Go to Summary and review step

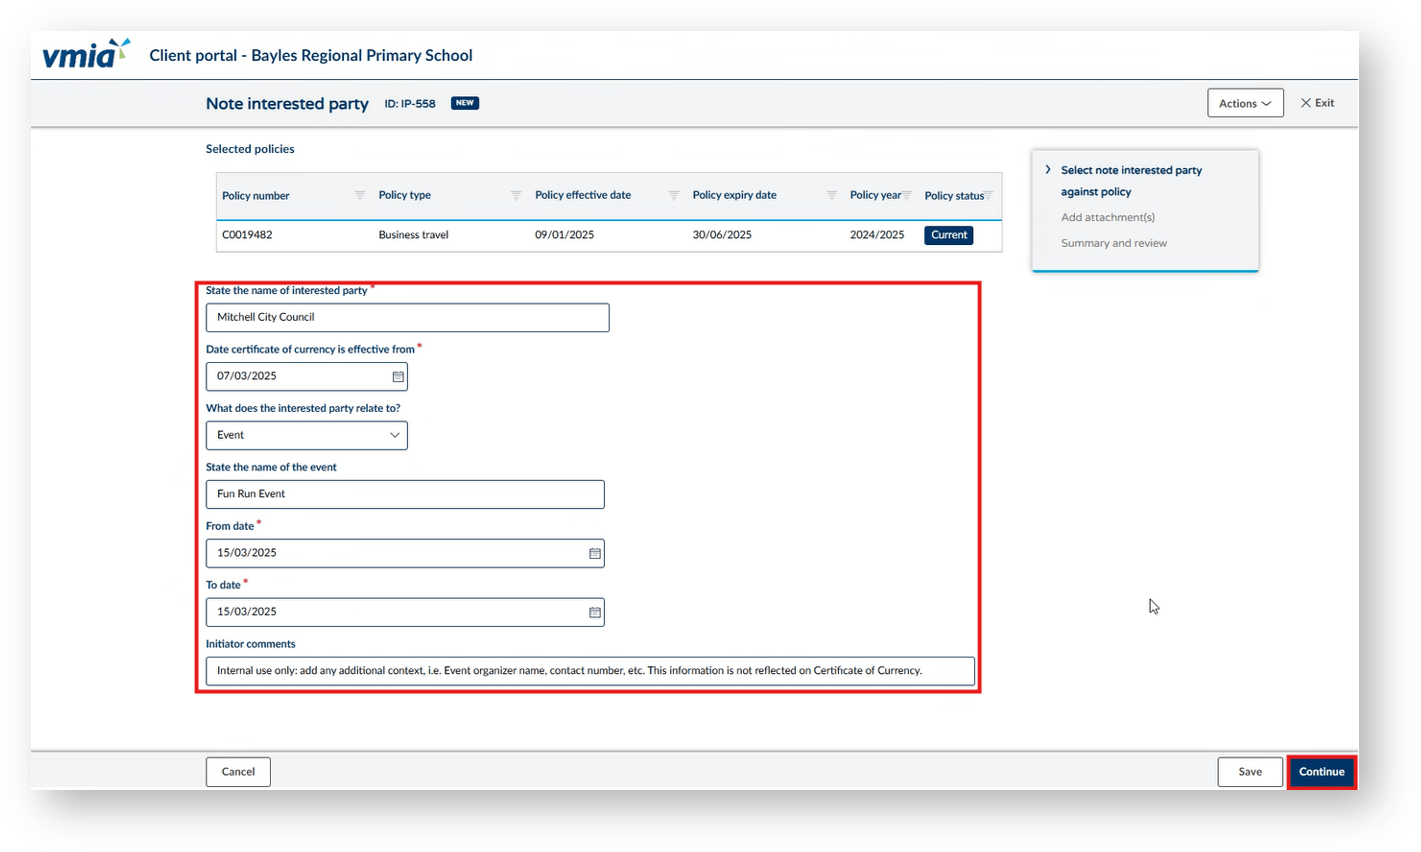pyautogui.click(x=1113, y=244)
